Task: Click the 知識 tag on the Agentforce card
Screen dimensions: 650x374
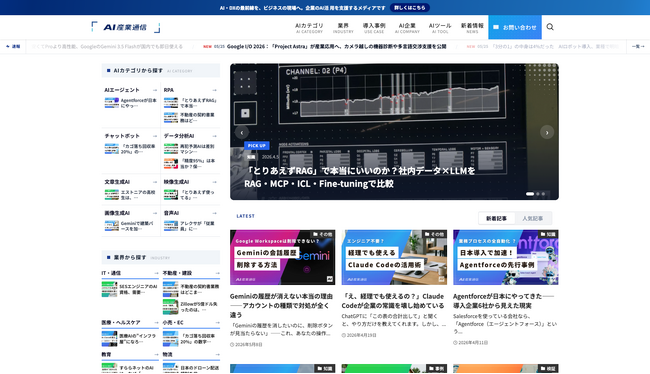Action: point(548,234)
